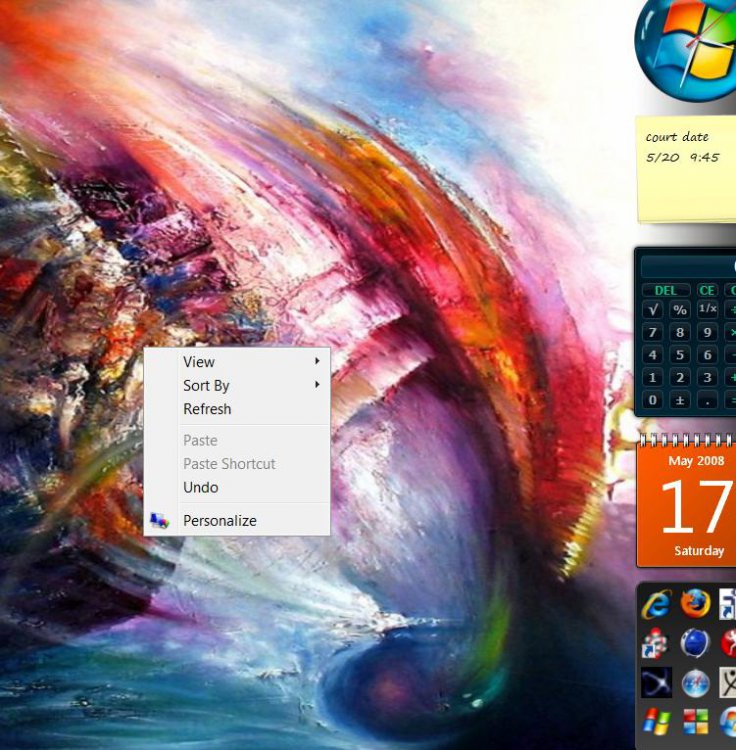Click the 5/20 9:45 note text
736x750 pixels.
tap(682, 157)
